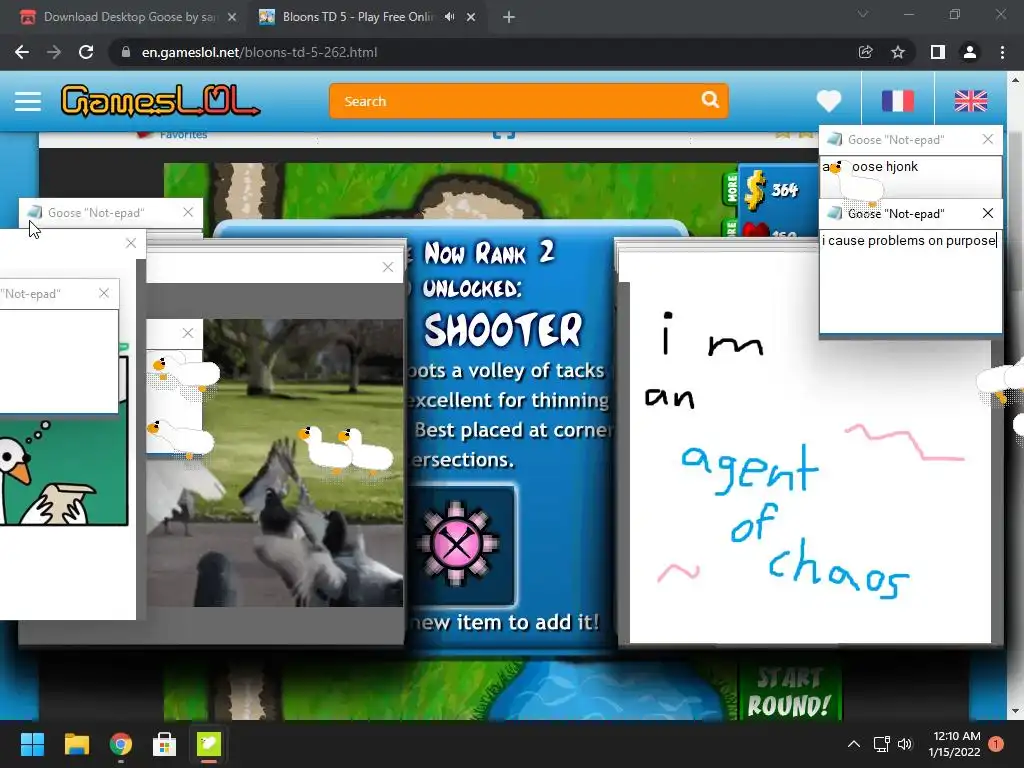Click the Favorites link under header
The height and width of the screenshot is (768, 1024).
tap(183, 135)
